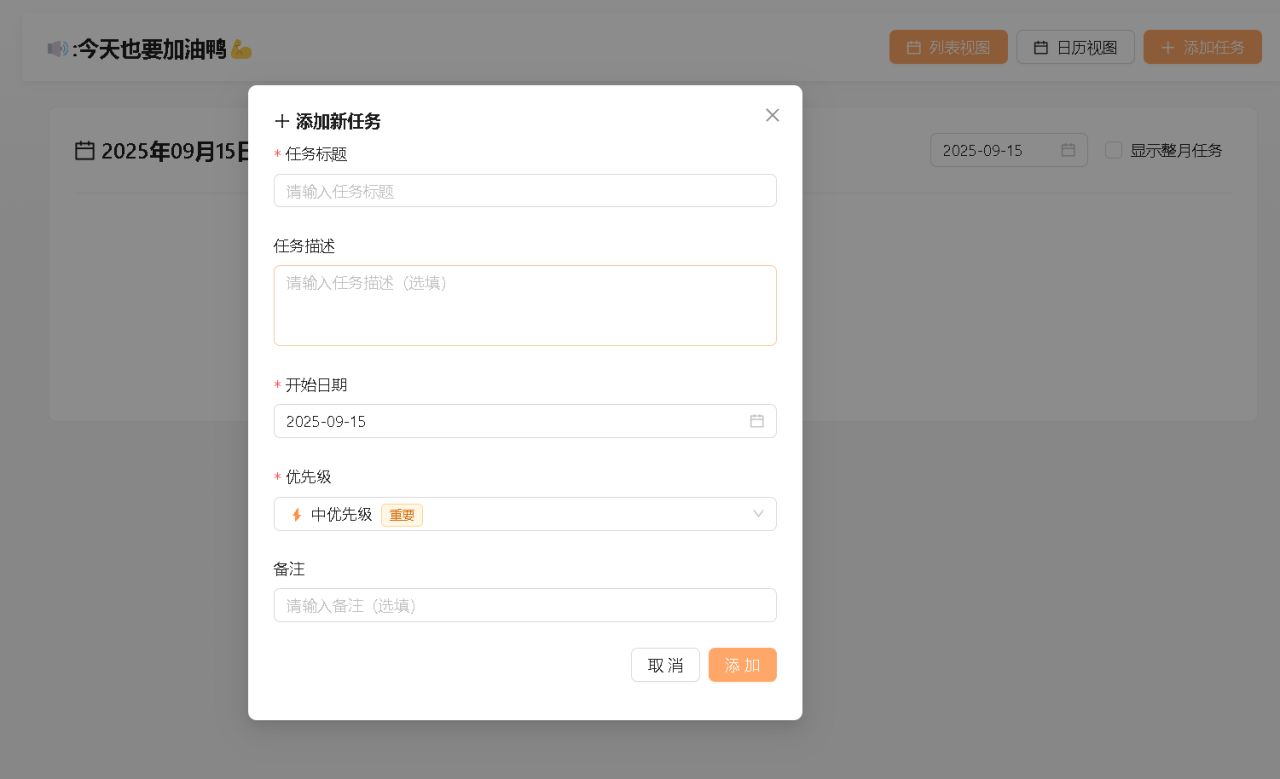Switch to 列表视图 list view
The height and width of the screenshot is (779, 1280).
[x=948, y=47]
